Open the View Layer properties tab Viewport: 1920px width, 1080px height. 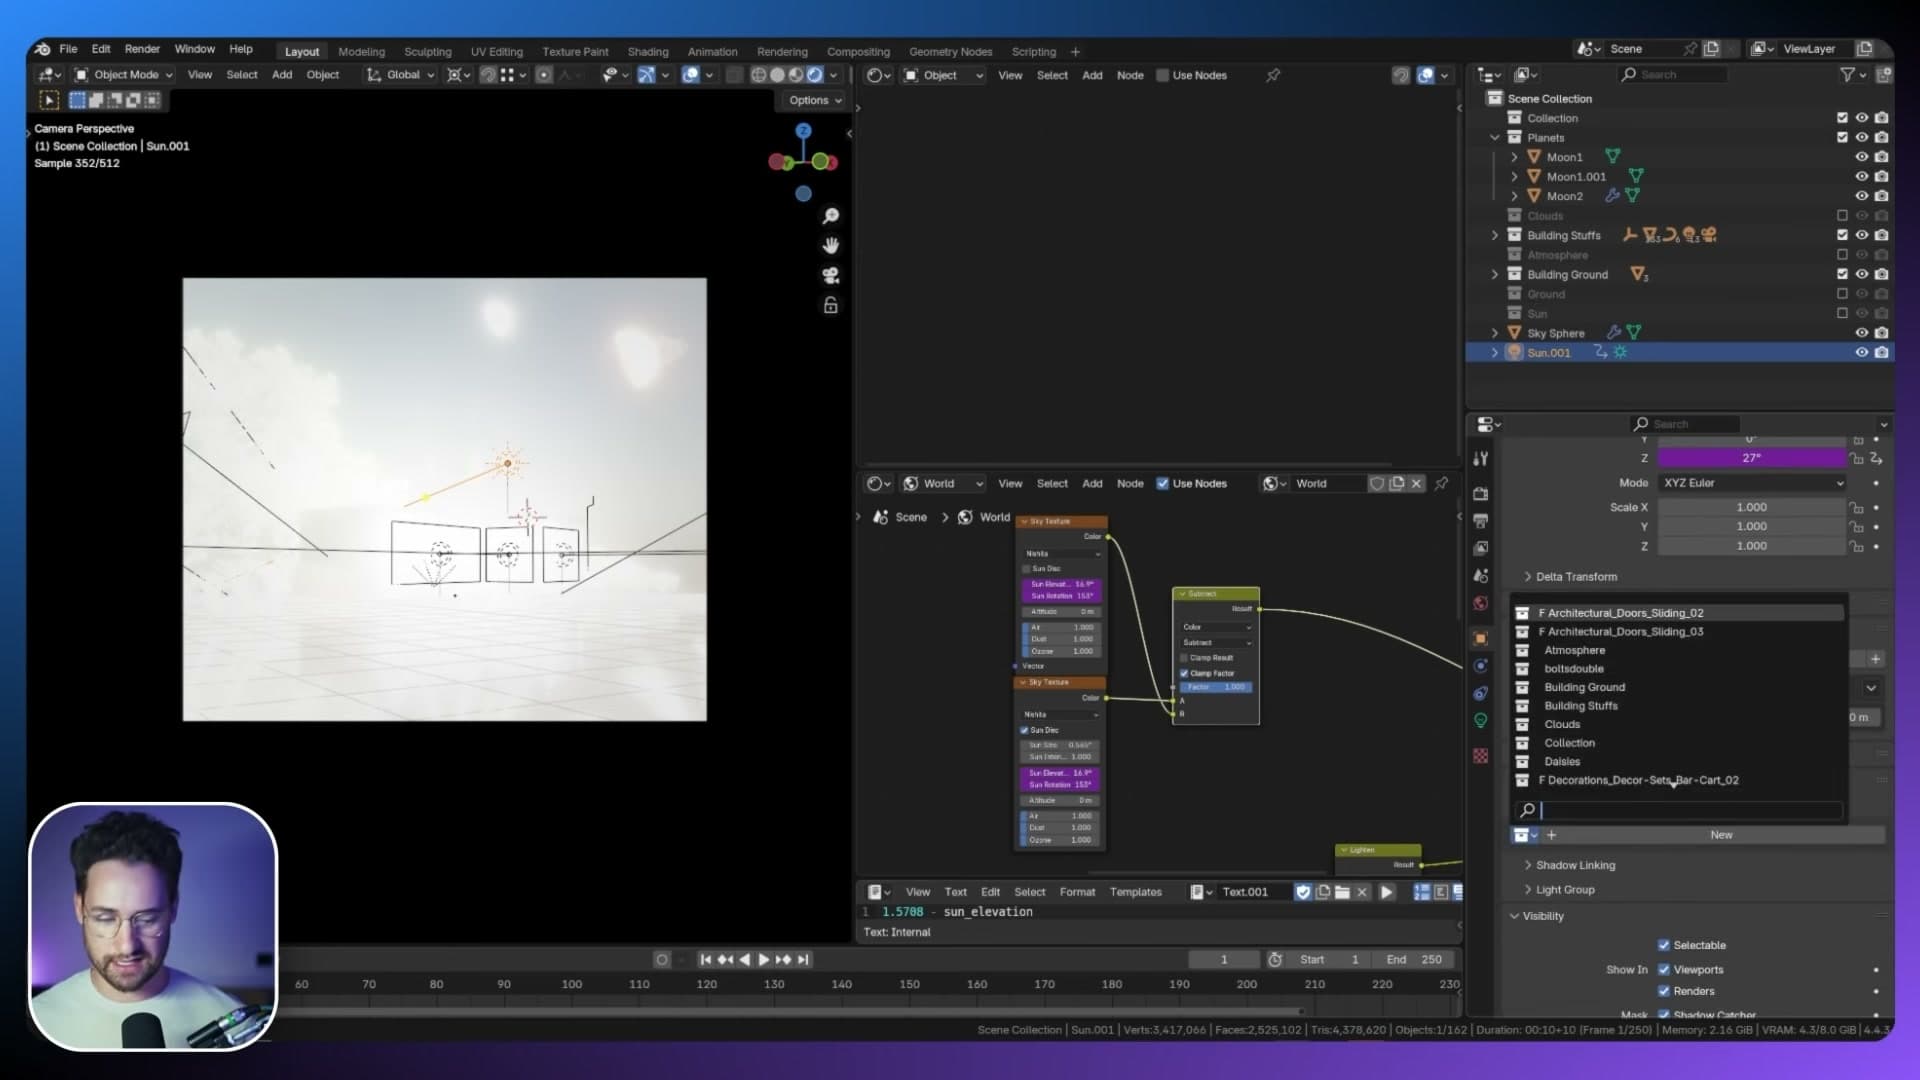coord(1481,548)
